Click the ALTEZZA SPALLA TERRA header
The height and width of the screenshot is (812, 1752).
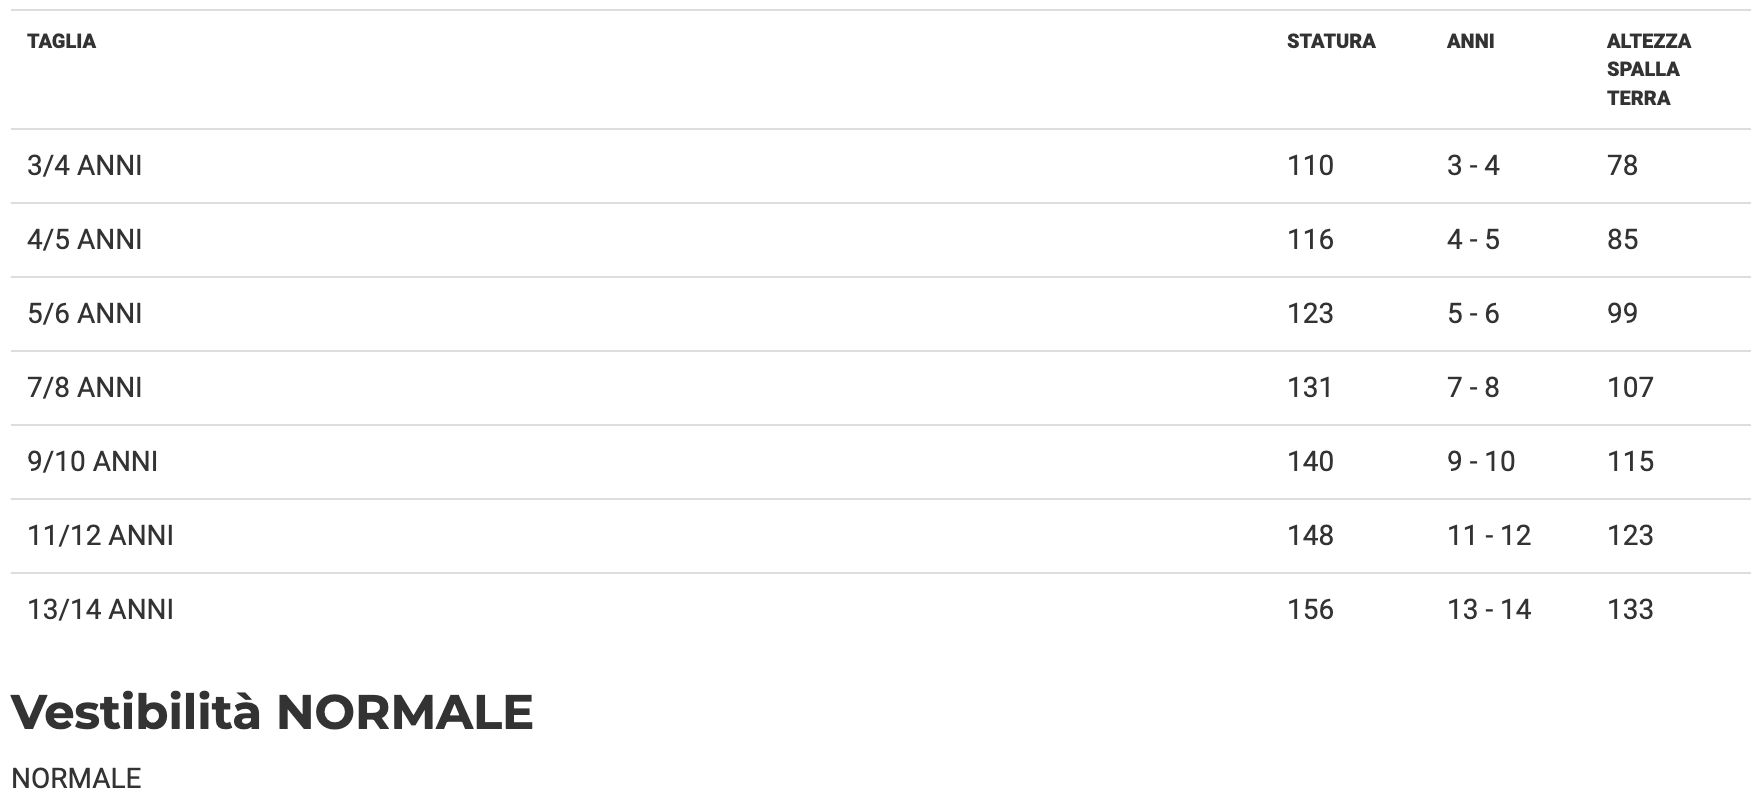click(x=1648, y=70)
